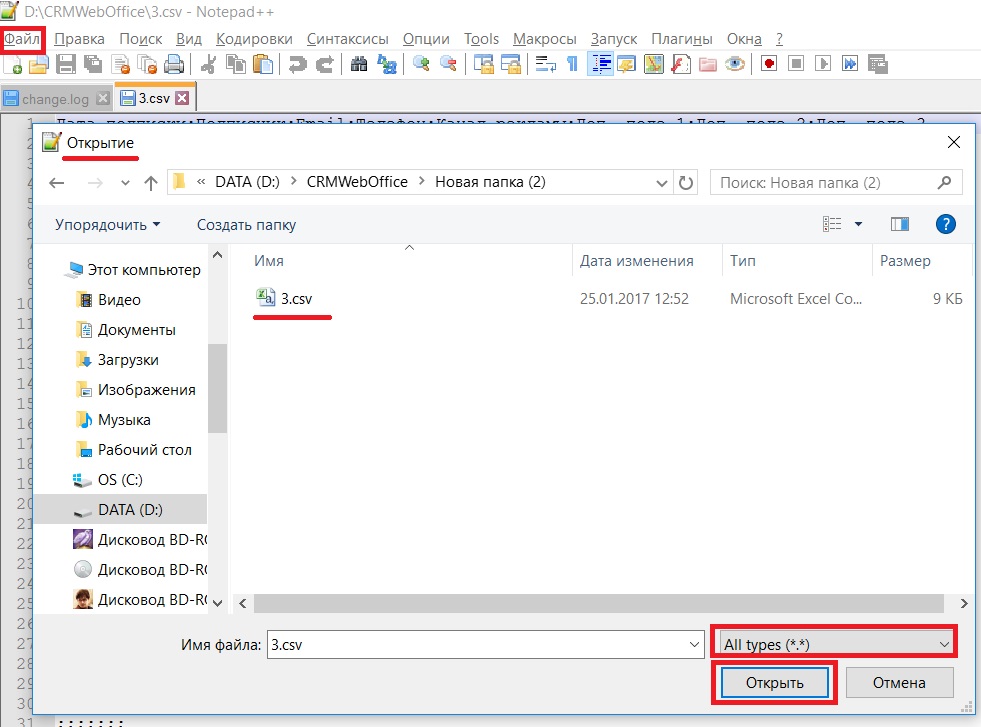This screenshot has width=981, height=727.
Task: Click the Close All toolbar icon
Action: coord(147,64)
